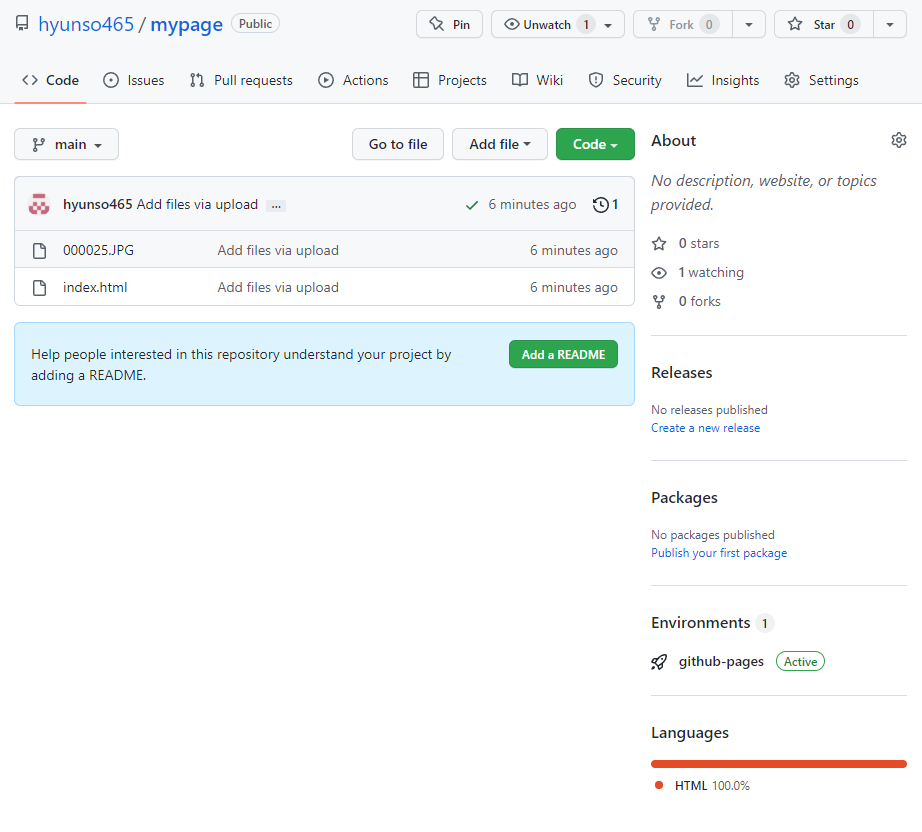Click the Environments heading
This screenshot has height=832, width=922.
(700, 623)
